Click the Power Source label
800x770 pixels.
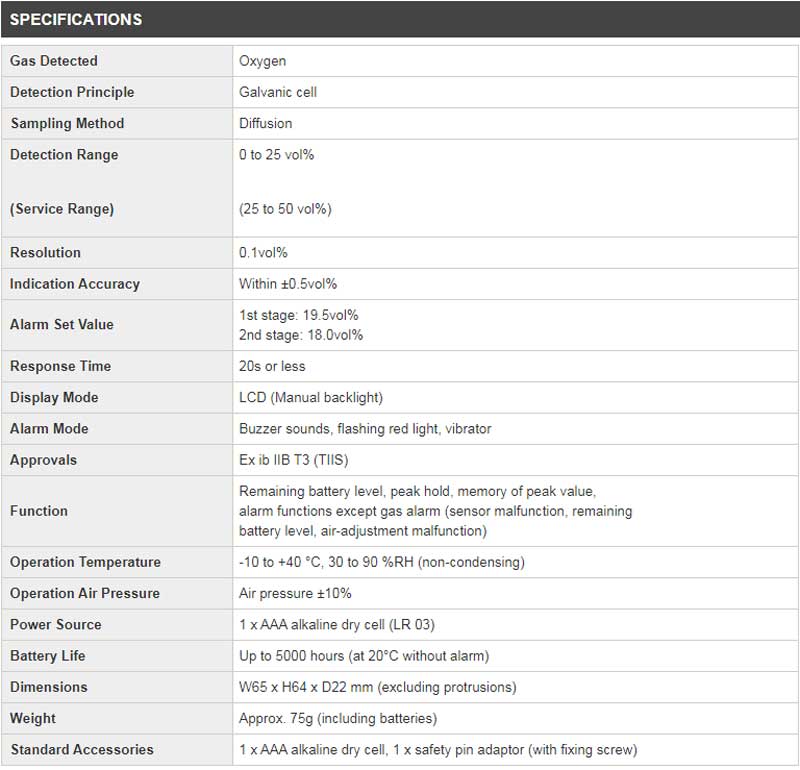pyautogui.click(x=55, y=624)
